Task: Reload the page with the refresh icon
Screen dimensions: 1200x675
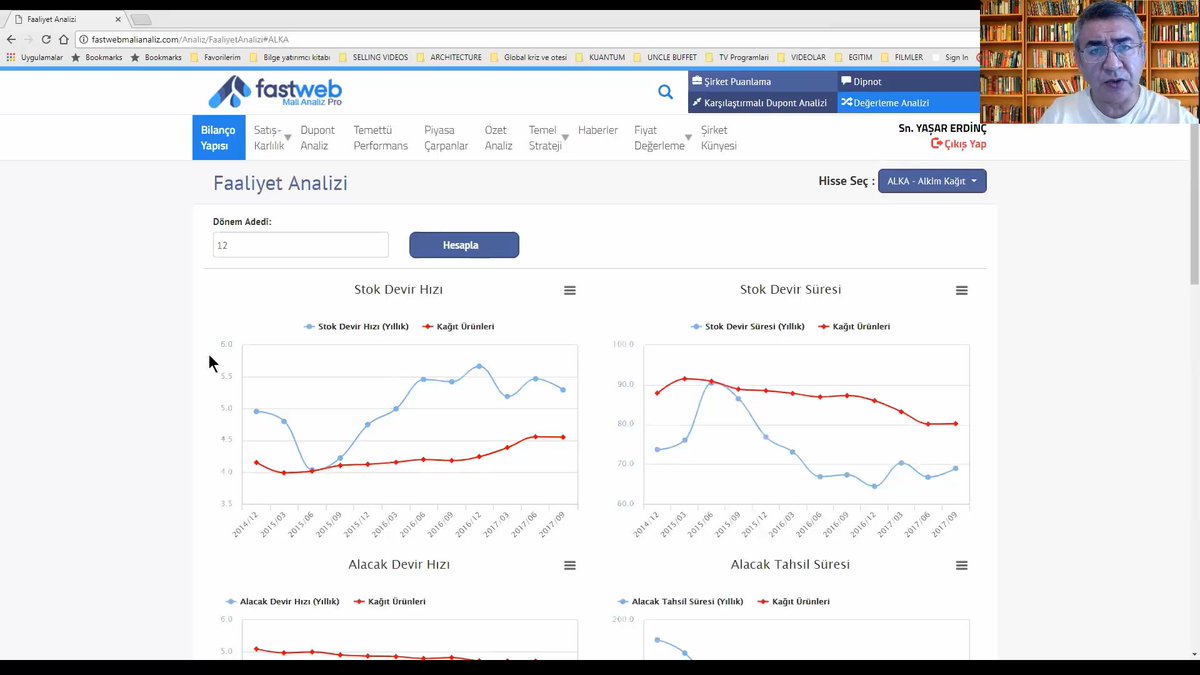Action: tap(46, 39)
